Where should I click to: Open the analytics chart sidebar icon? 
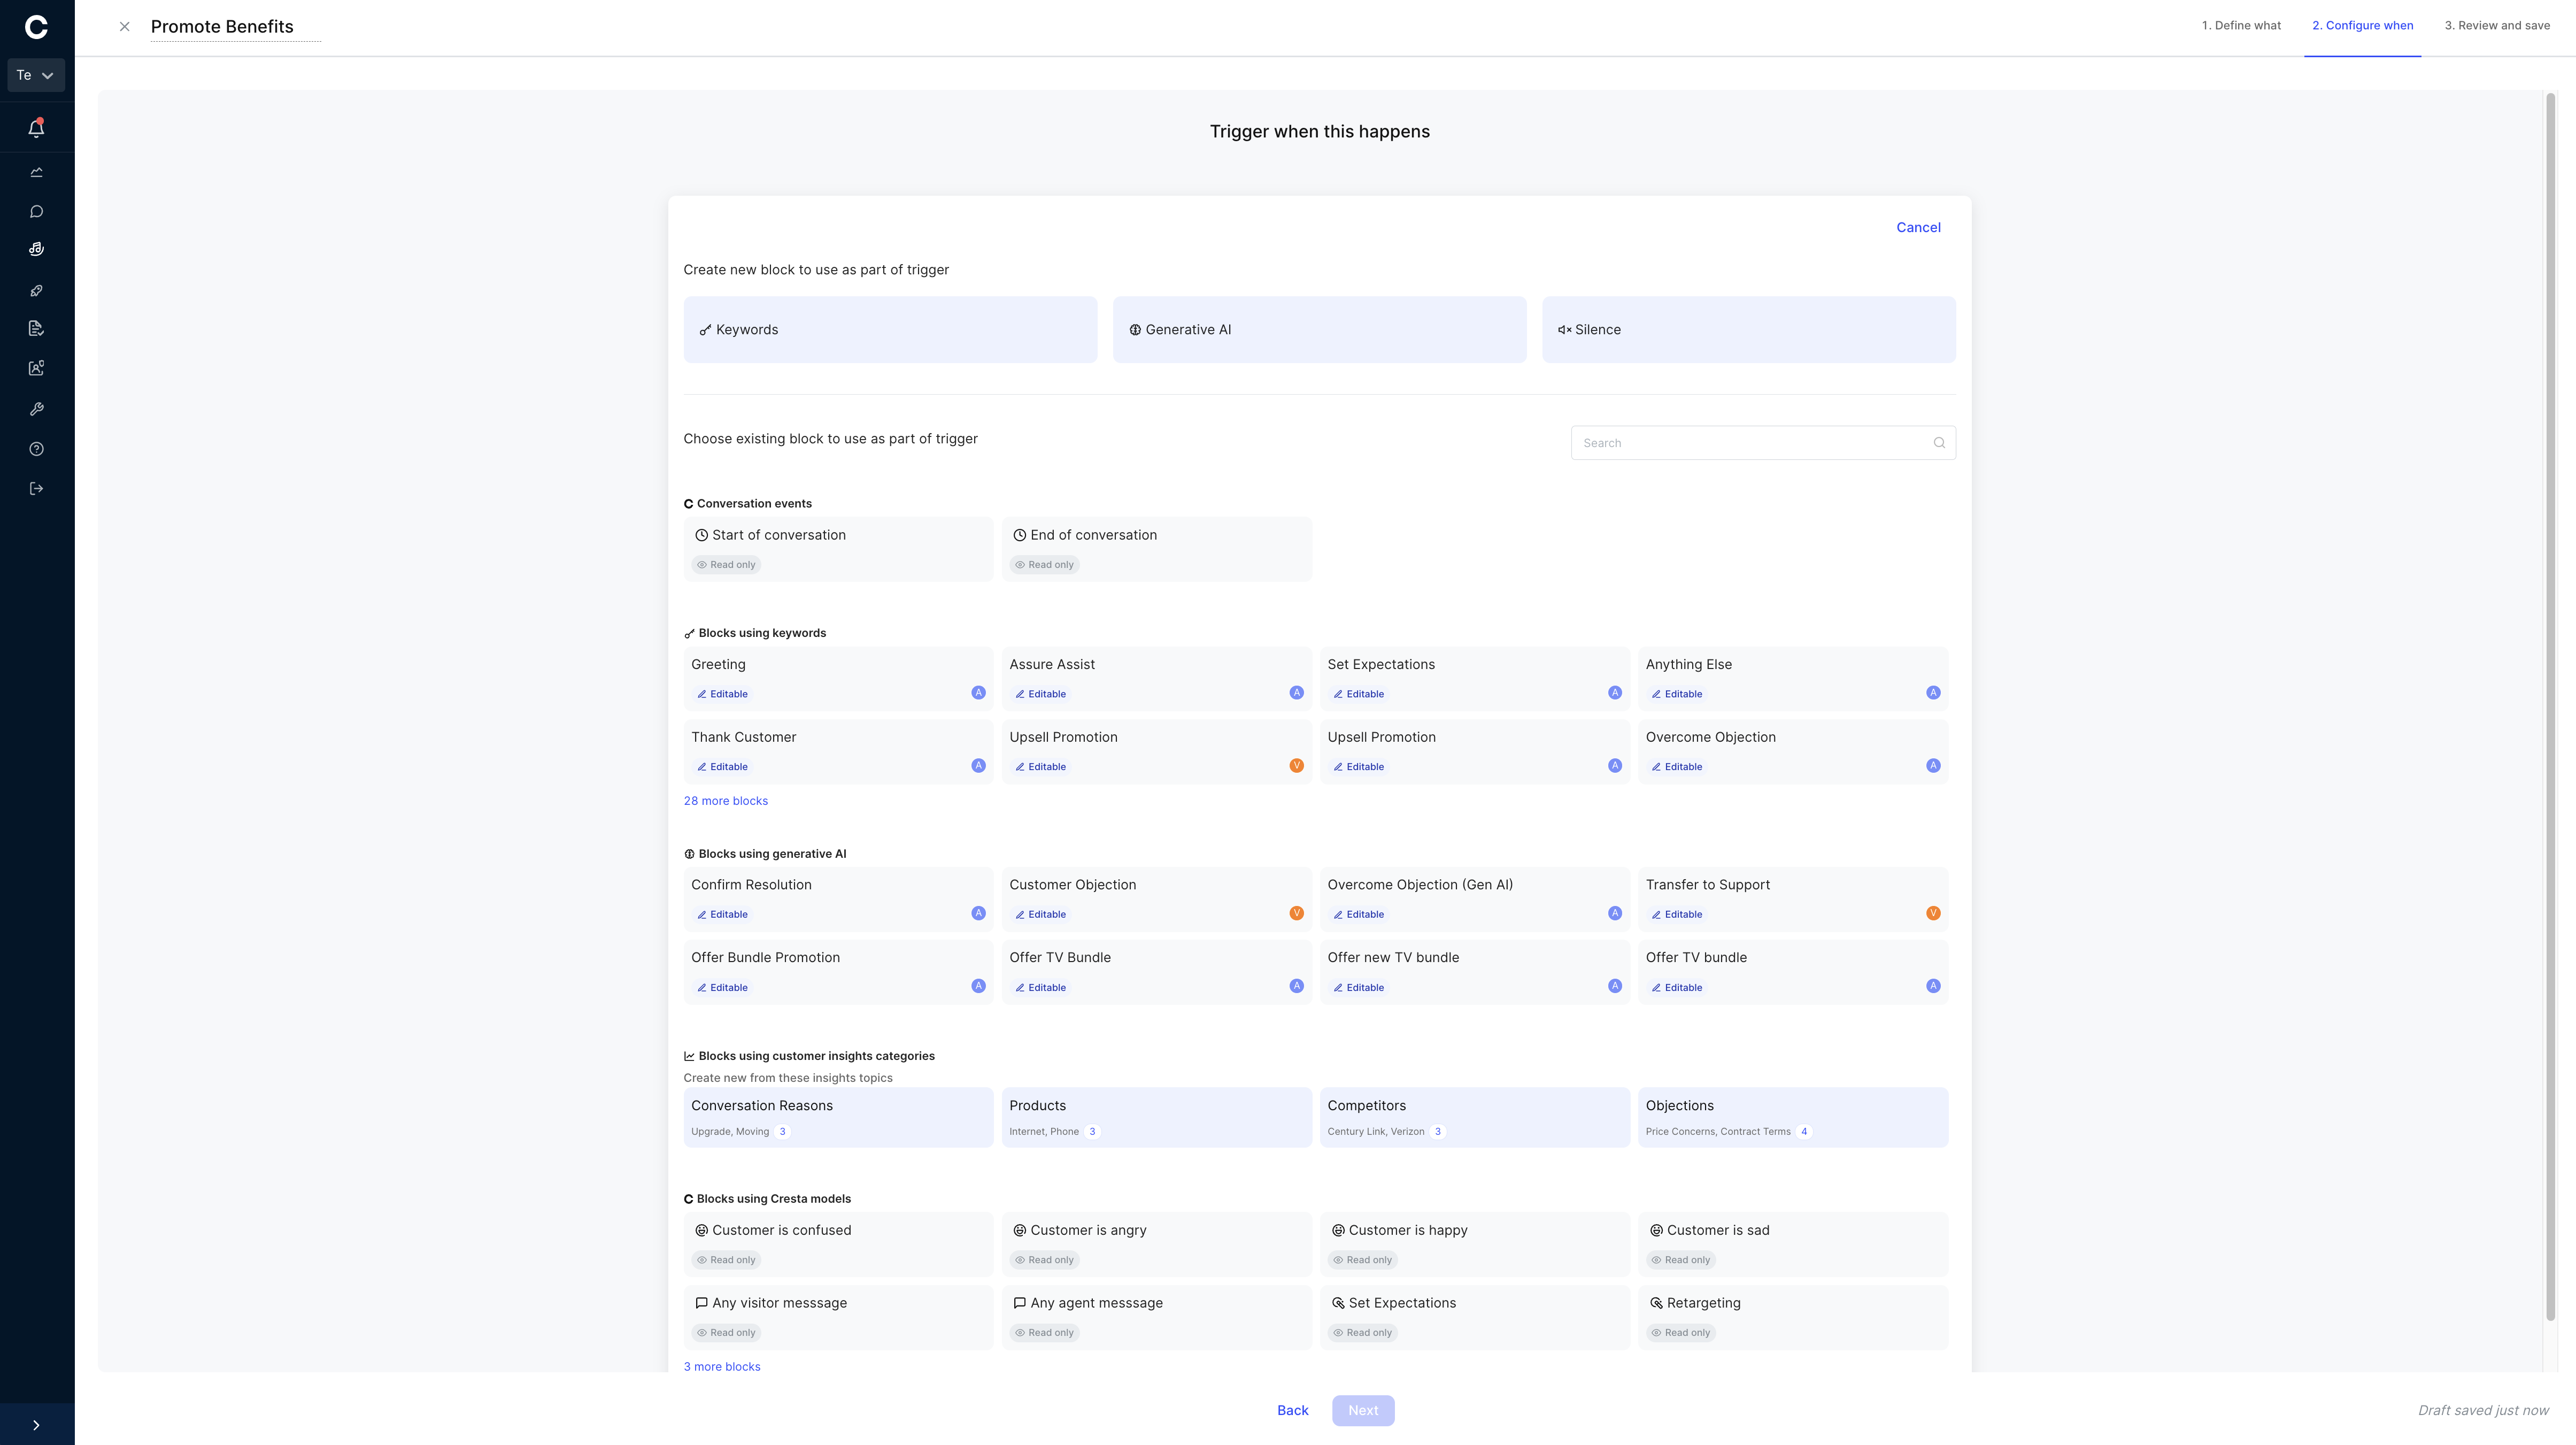pos(37,172)
